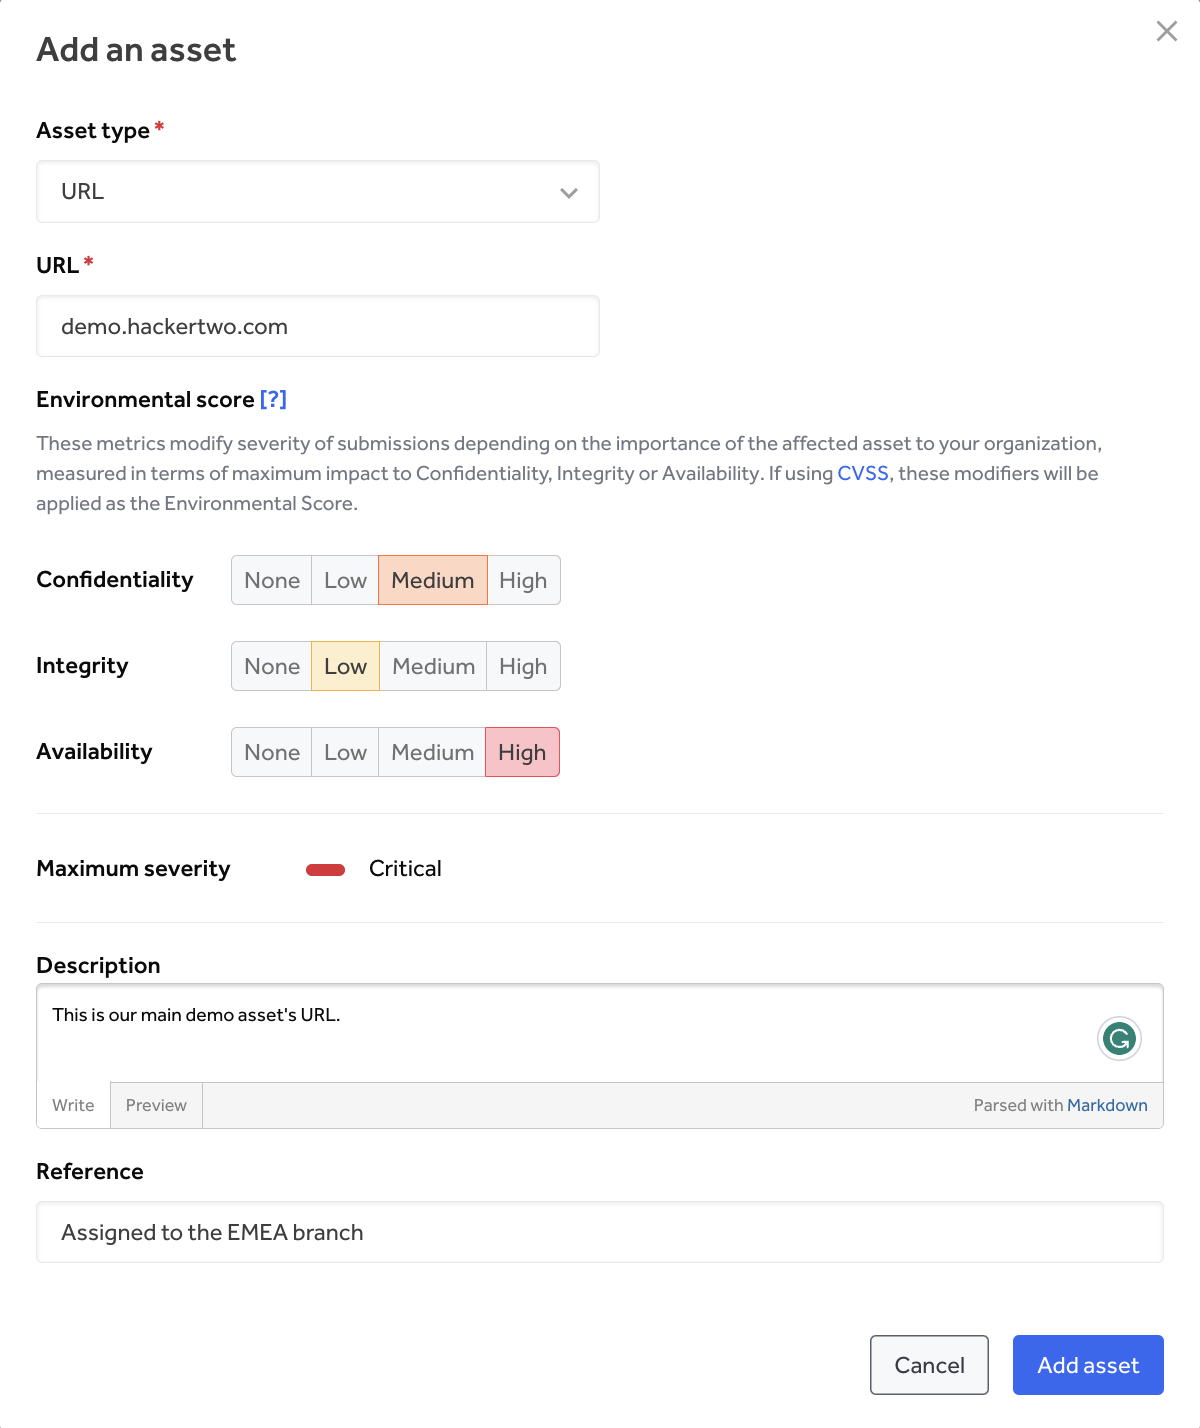Open the Markdown link
This screenshot has width=1200, height=1428.
click(1107, 1105)
